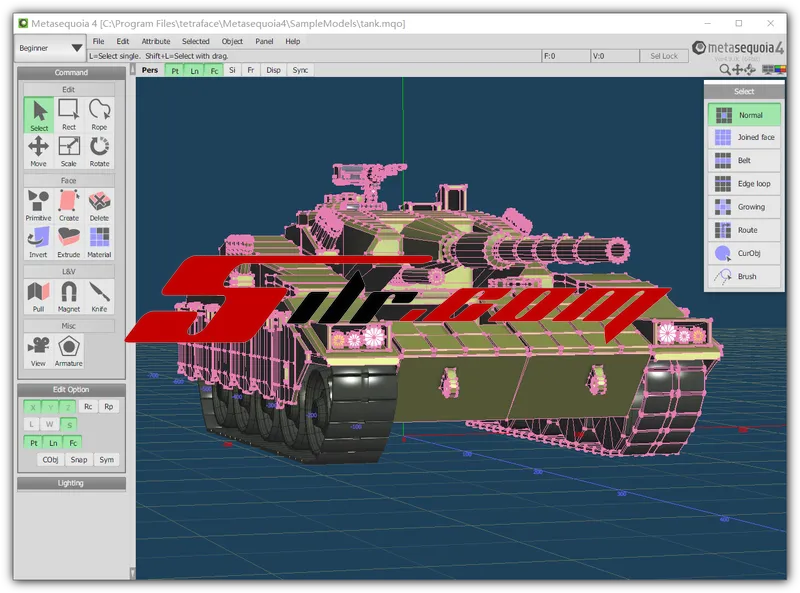This screenshot has height=593, width=800.
Task: Toggle the X axis in Edit Option
Action: (x=33, y=407)
